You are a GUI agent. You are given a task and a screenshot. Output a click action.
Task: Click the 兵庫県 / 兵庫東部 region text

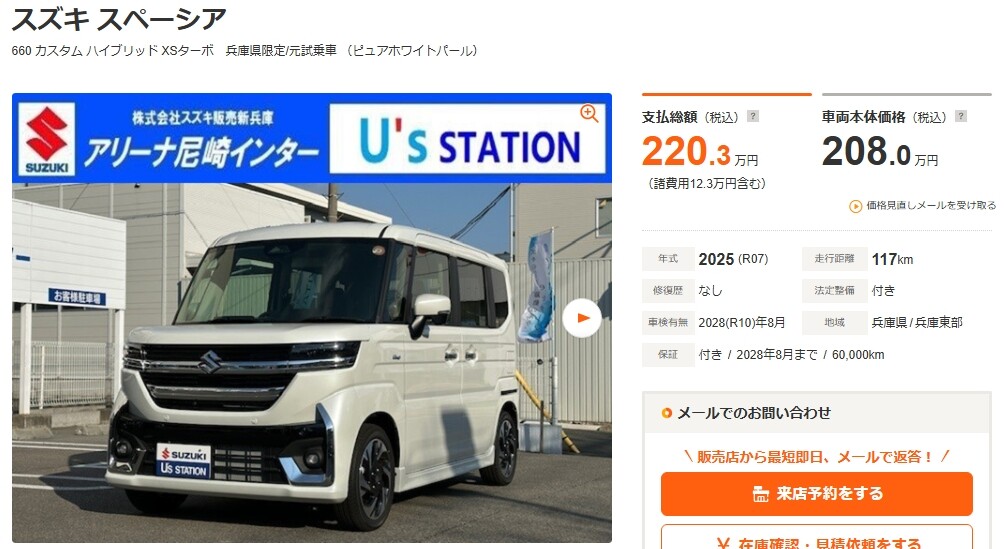[917, 323]
